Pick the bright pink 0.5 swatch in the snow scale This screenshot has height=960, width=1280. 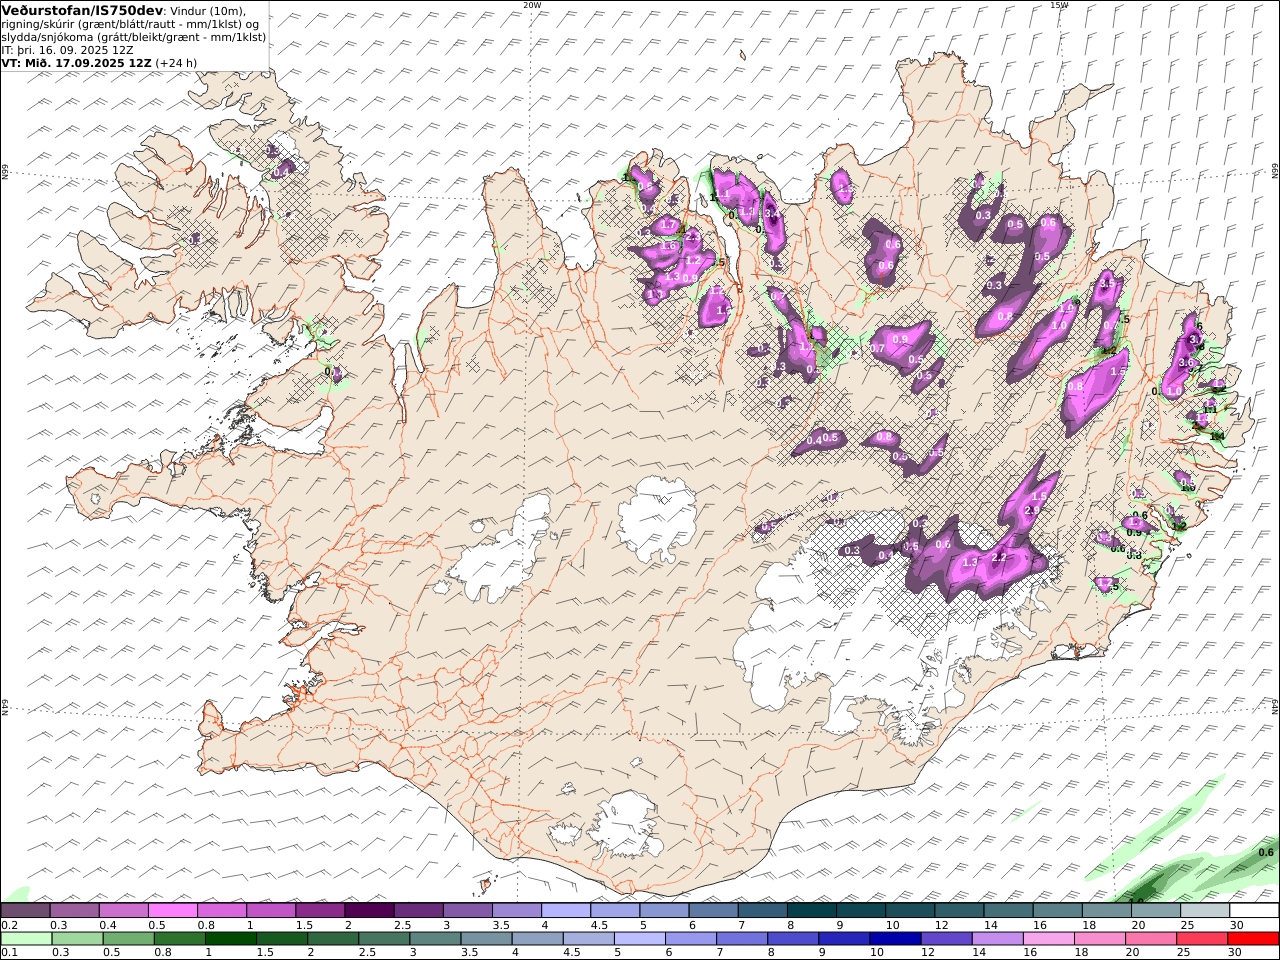172,911
